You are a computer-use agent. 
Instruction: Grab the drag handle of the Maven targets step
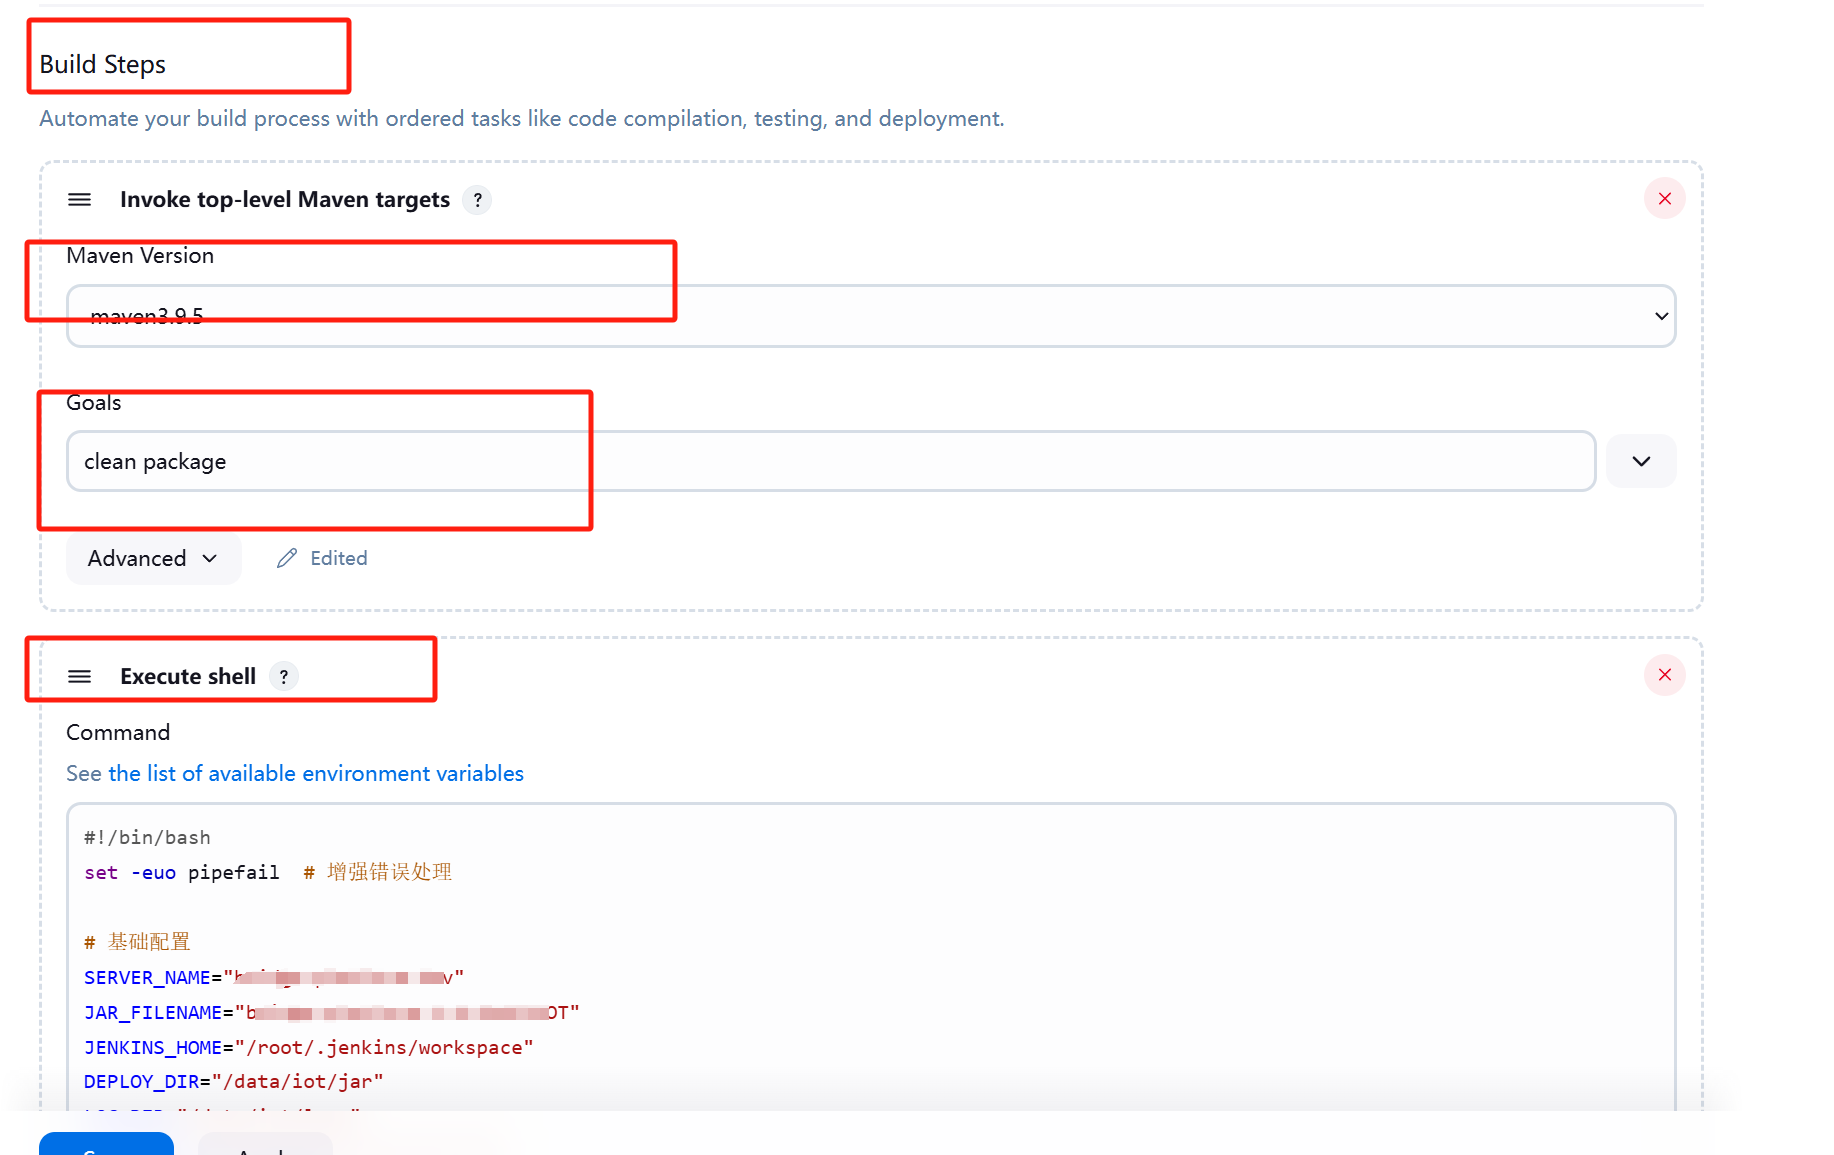point(79,200)
